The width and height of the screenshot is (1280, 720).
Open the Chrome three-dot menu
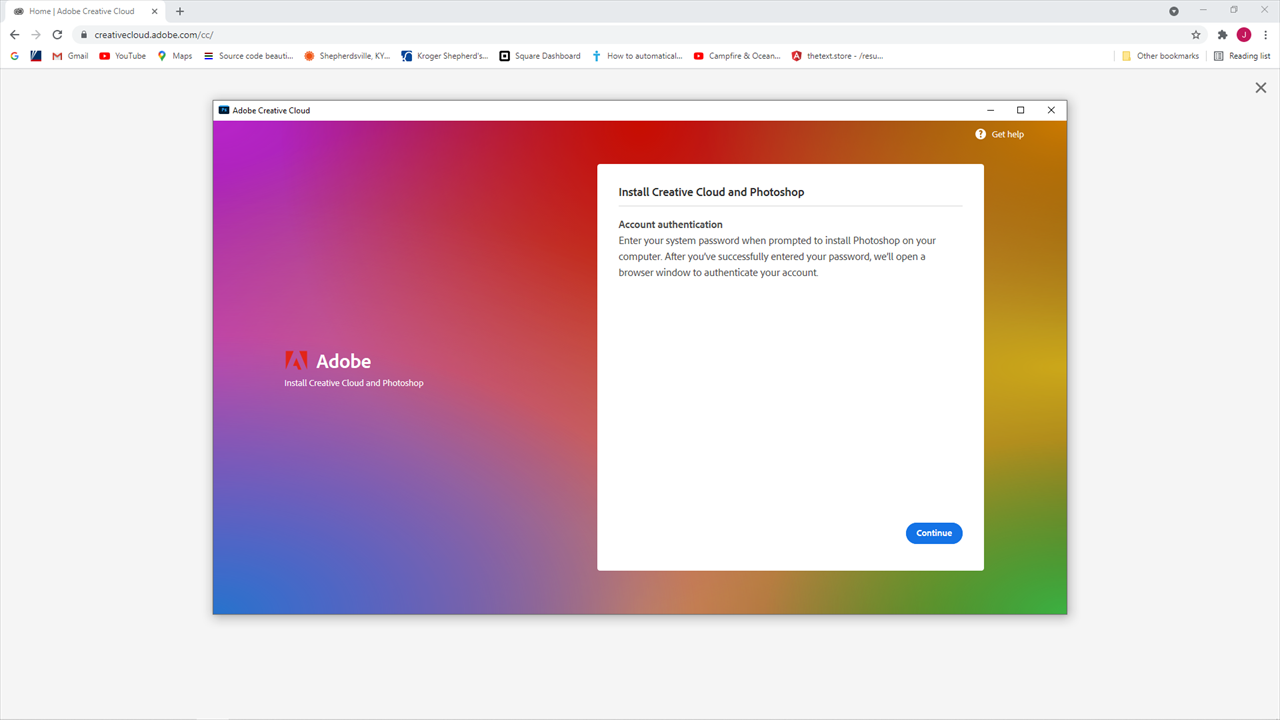[1266, 34]
